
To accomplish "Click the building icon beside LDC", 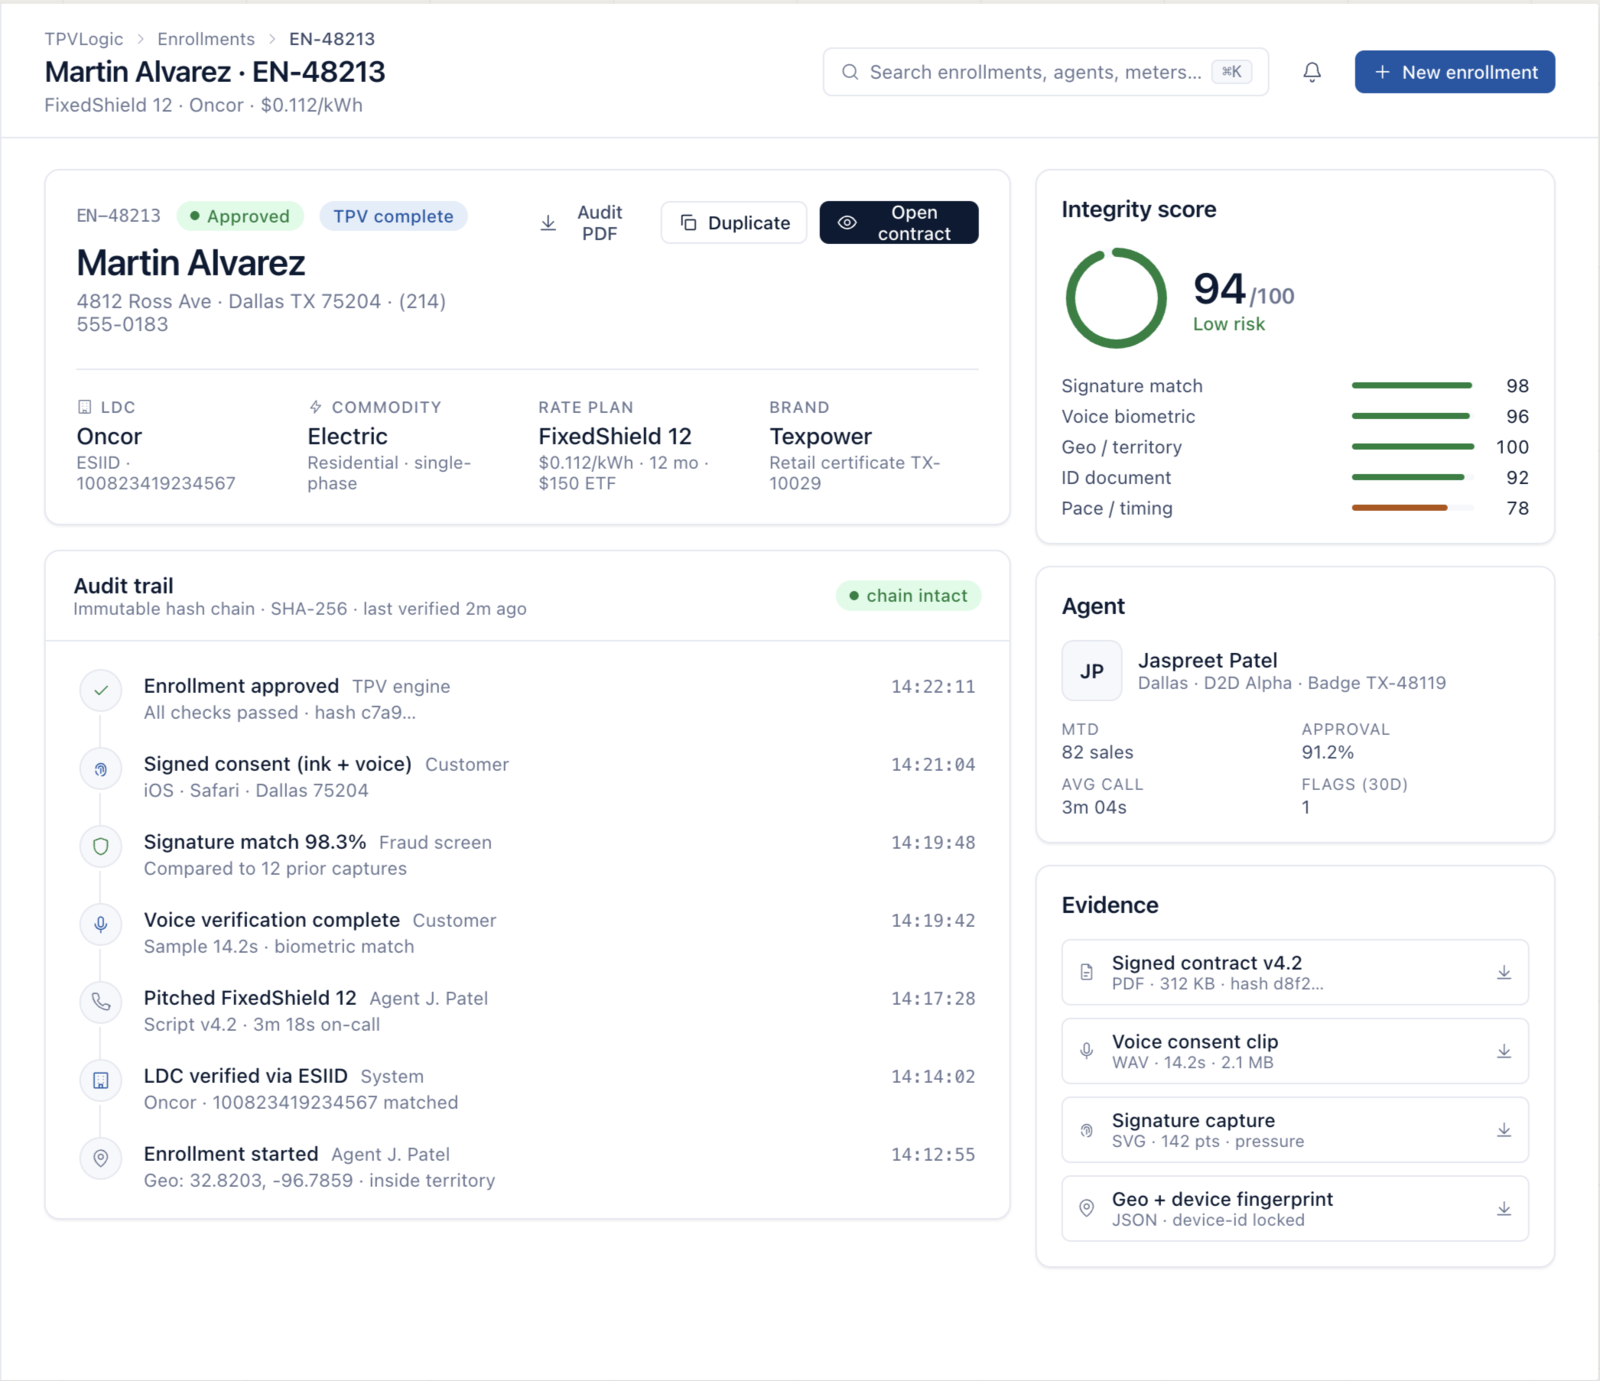I will coord(85,407).
